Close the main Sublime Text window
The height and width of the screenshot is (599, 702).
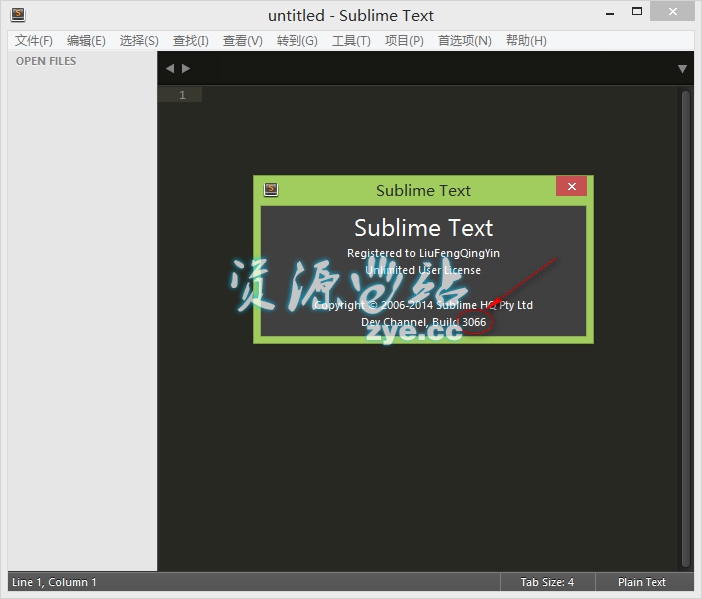pos(672,12)
